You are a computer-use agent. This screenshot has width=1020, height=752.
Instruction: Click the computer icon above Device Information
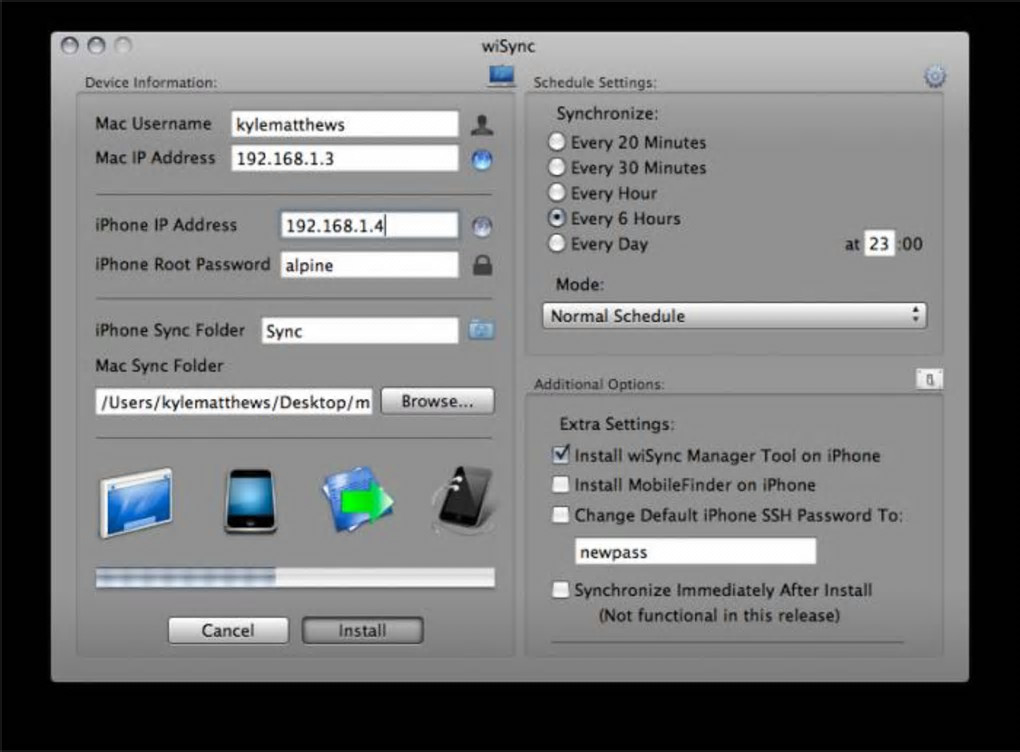(502, 76)
